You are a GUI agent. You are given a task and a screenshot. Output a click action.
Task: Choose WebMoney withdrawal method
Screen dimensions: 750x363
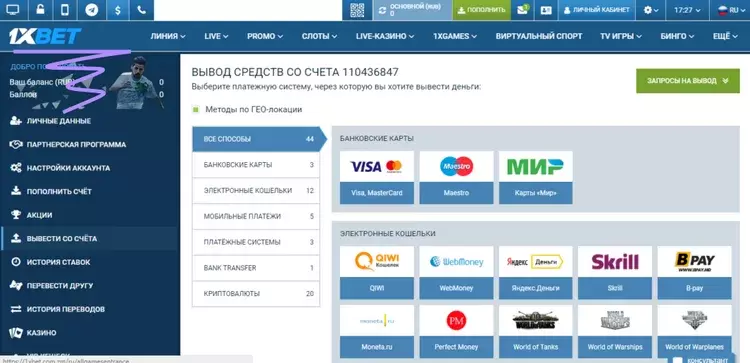coord(456,273)
